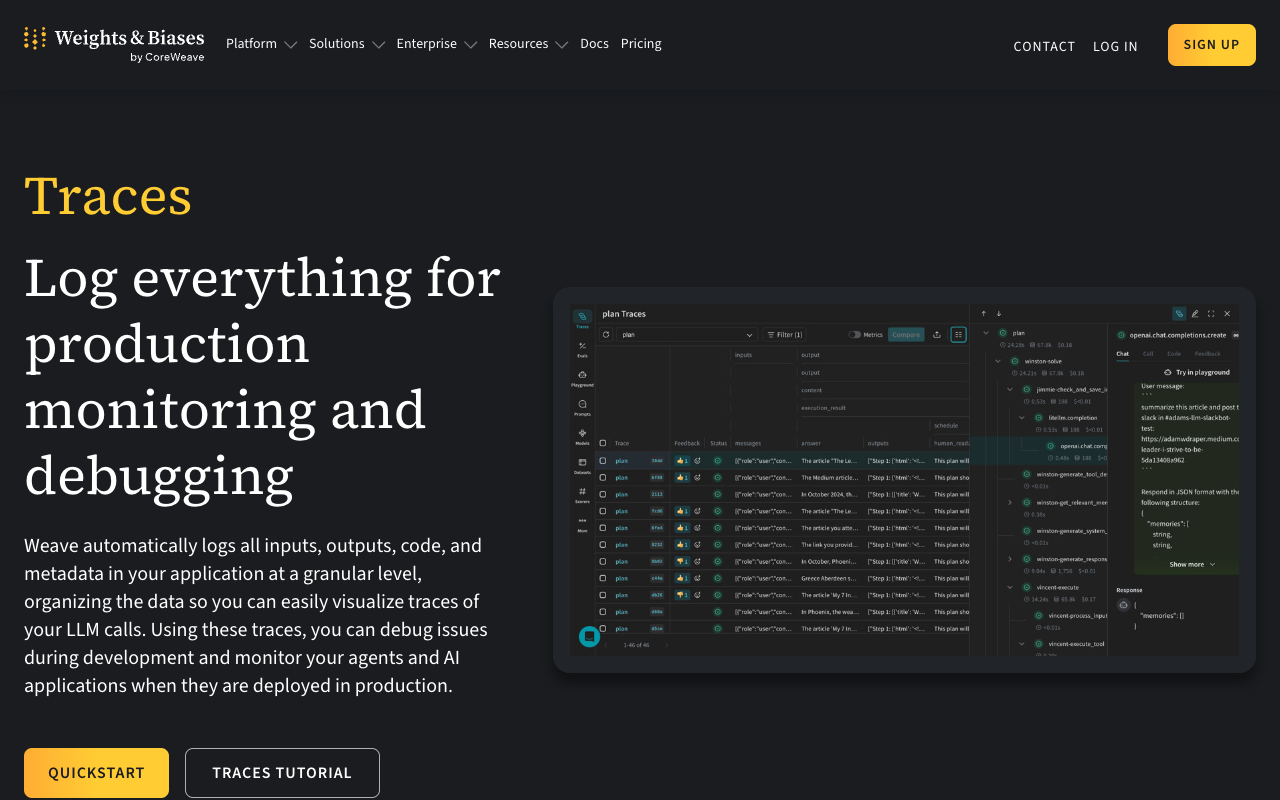This screenshot has height=800, width=1280.
Task: Check the box for the 'The link you provid' row
Action: [602, 544]
